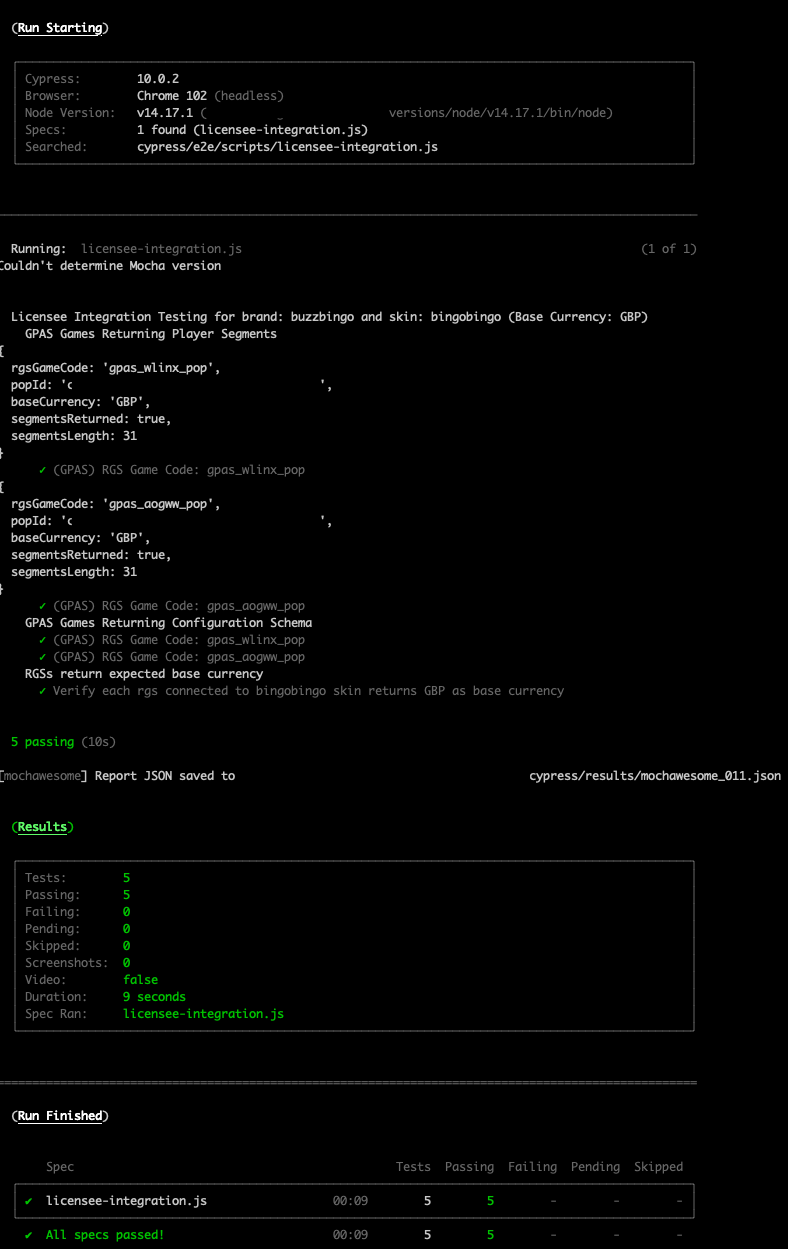The image size is (788, 1249).
Task: Click "licensee-integration.js" in the summary table row
Action: coord(126,1200)
